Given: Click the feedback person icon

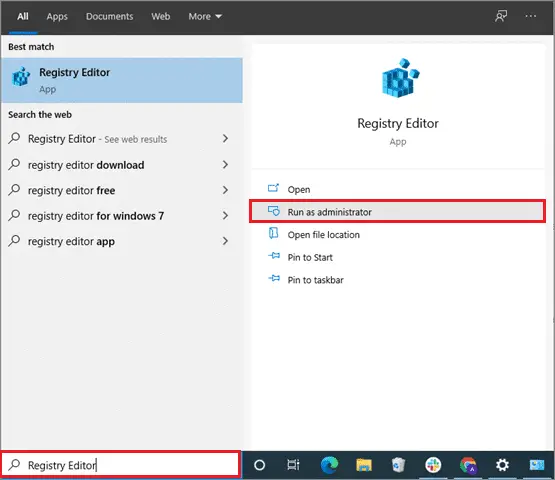Looking at the screenshot, I should point(501,16).
